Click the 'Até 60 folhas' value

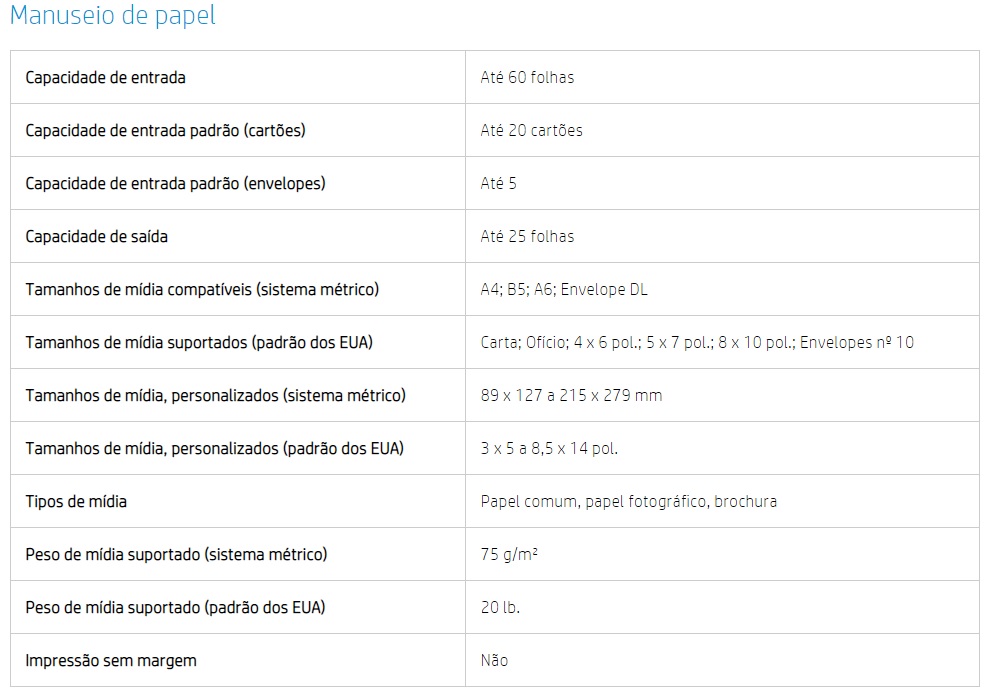coord(527,77)
